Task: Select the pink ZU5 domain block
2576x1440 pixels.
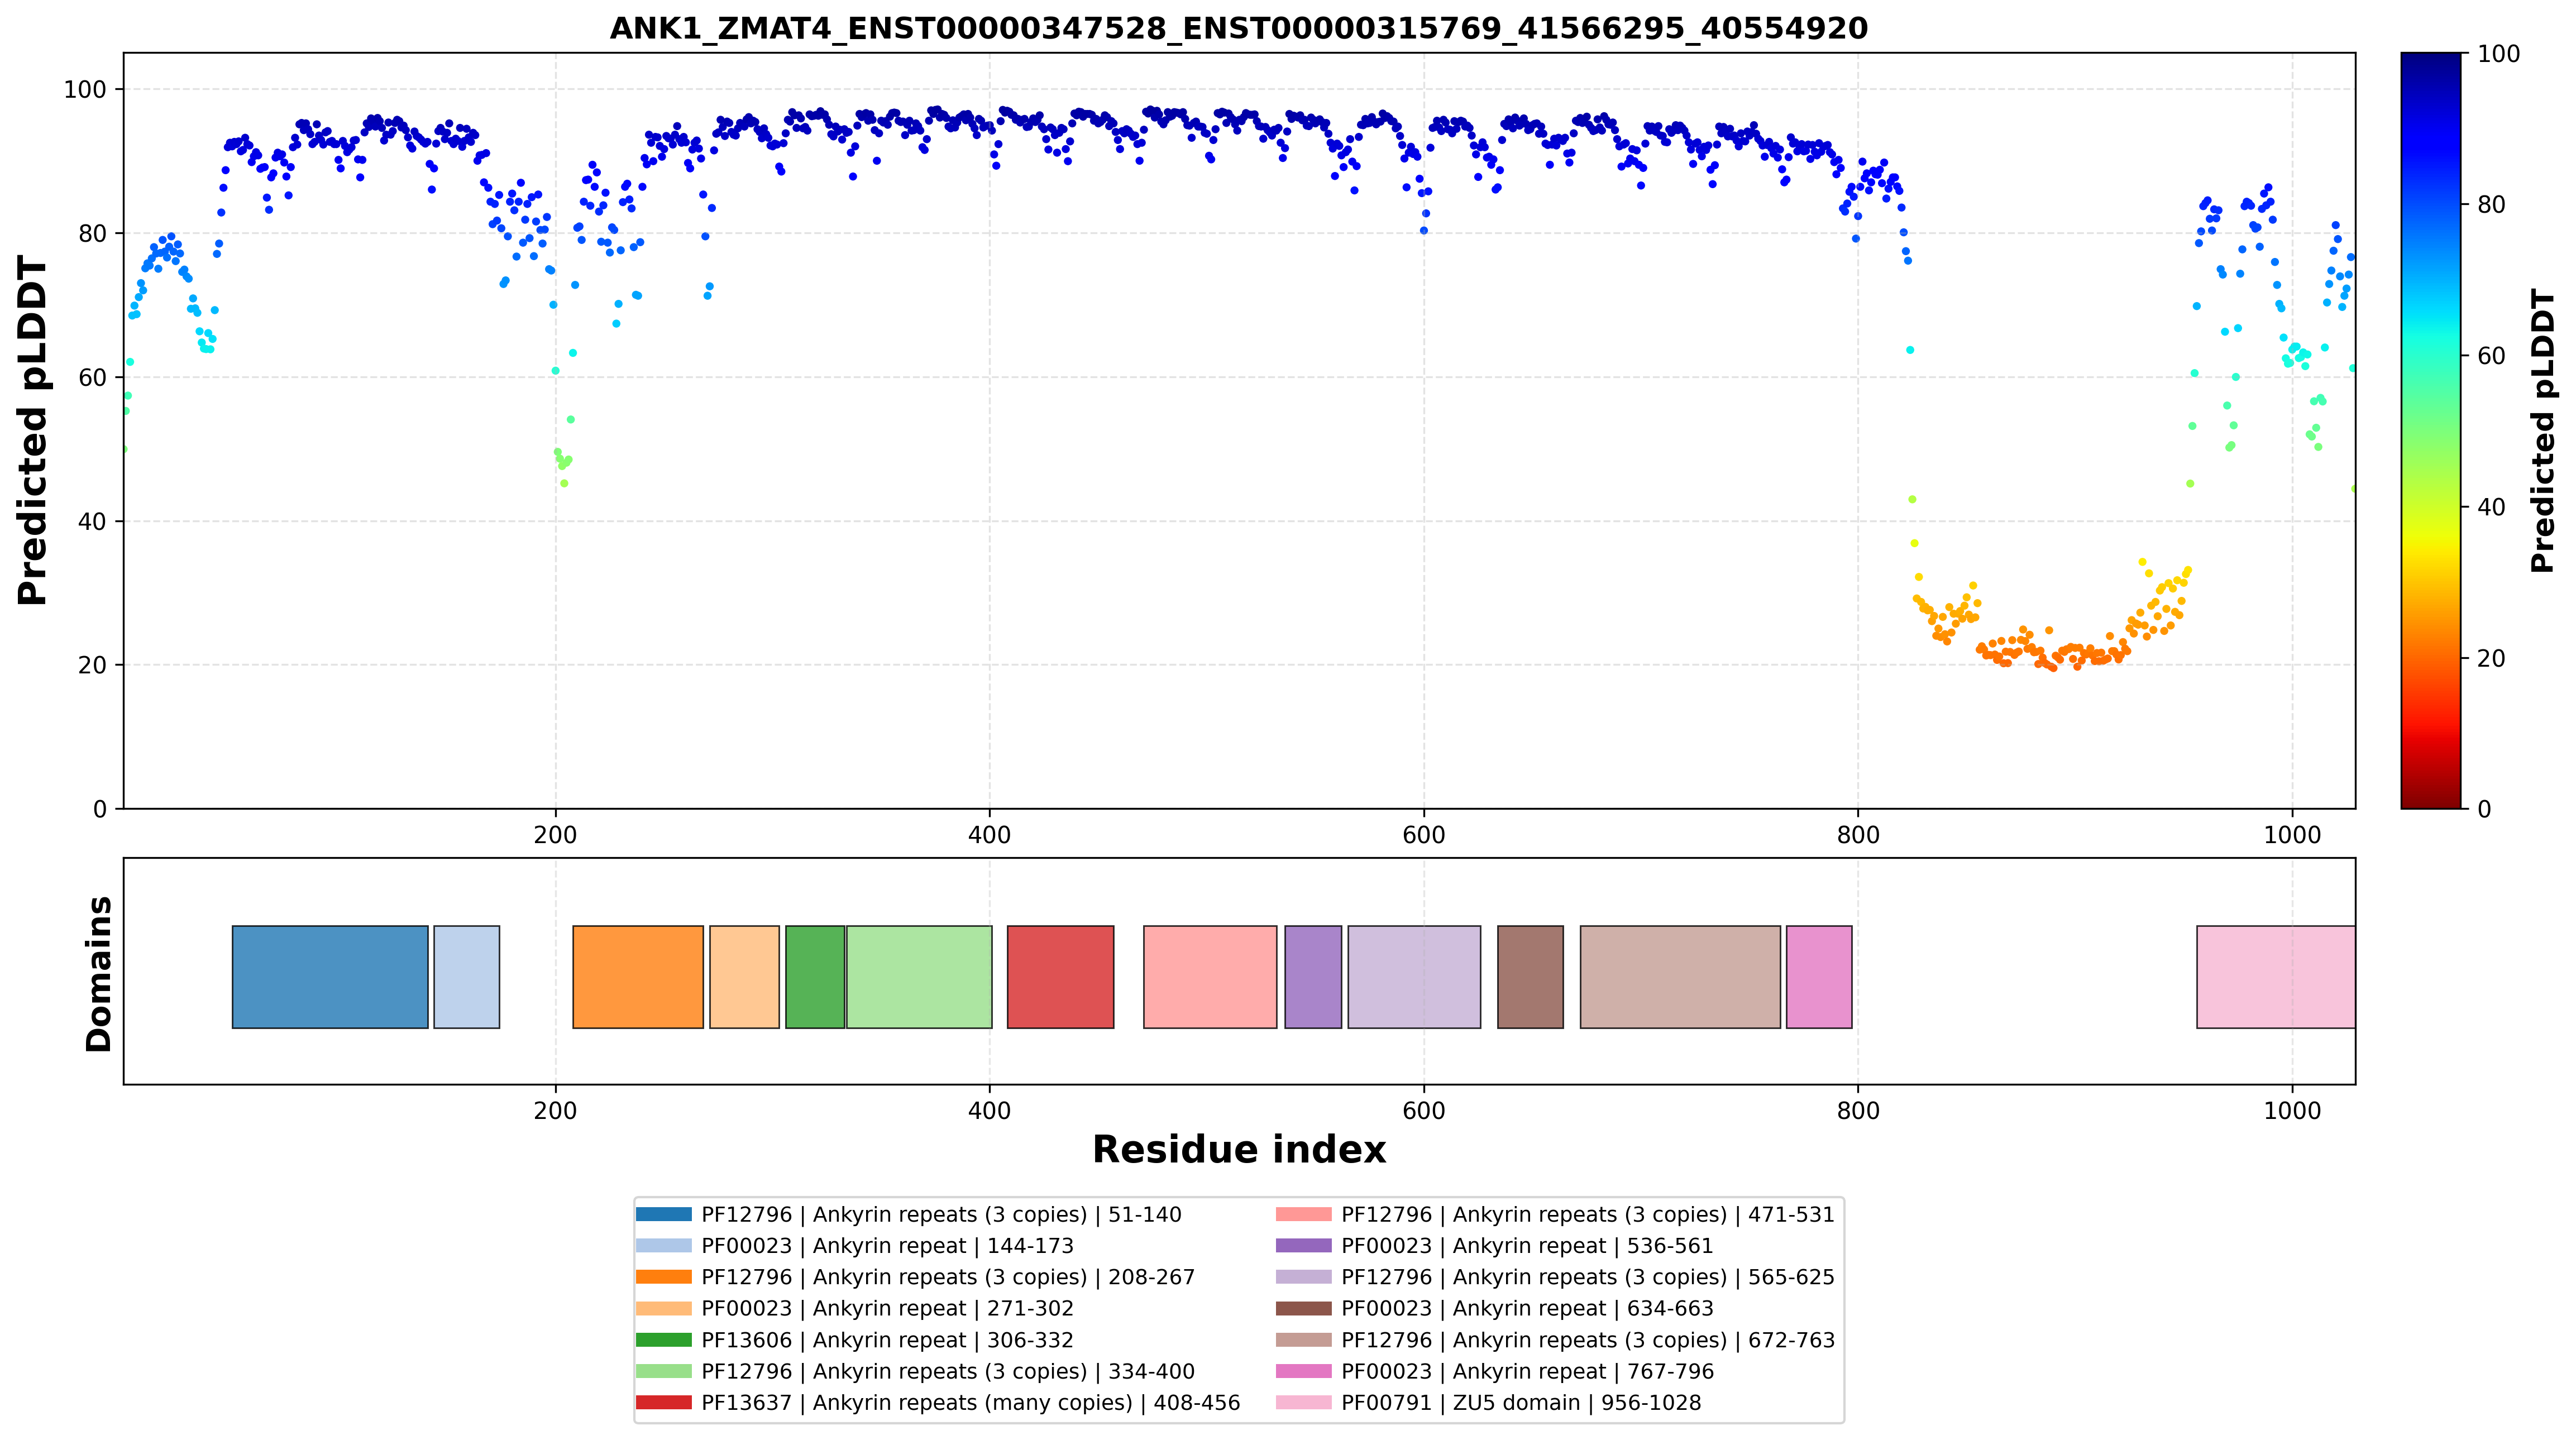Action: click(2276, 977)
